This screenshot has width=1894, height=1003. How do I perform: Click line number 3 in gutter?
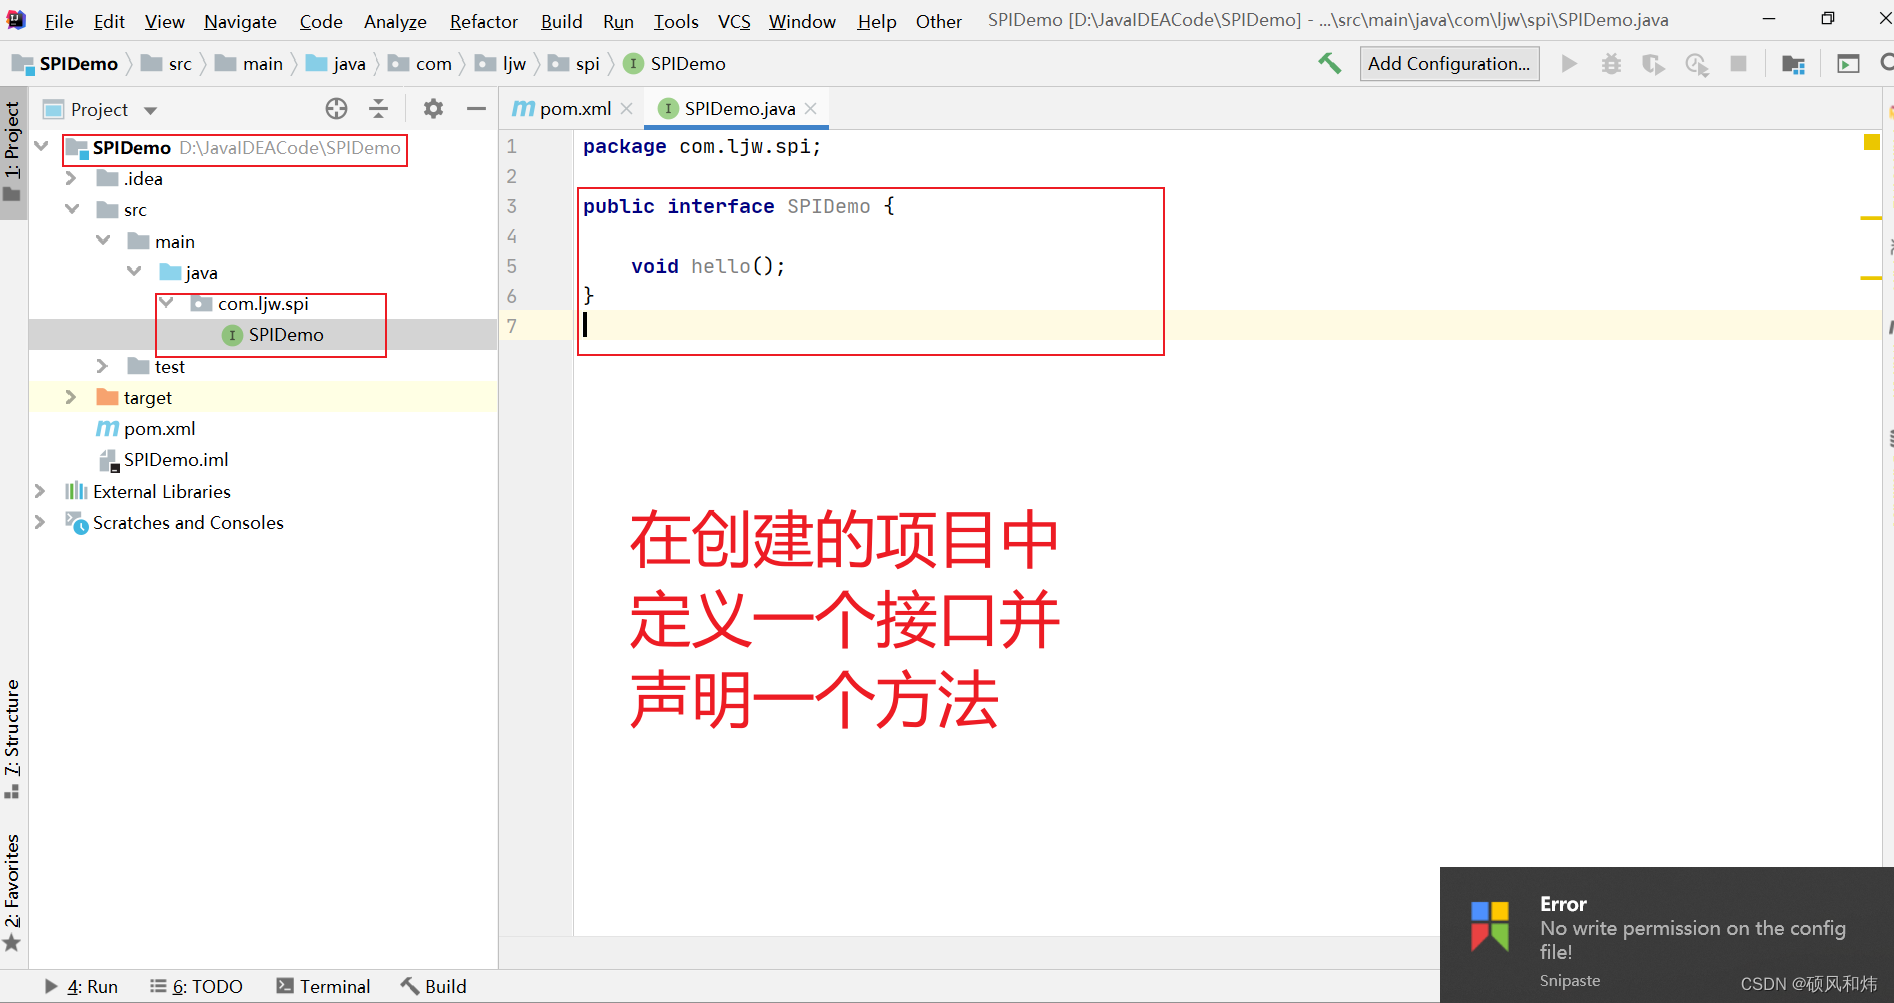click(x=512, y=206)
